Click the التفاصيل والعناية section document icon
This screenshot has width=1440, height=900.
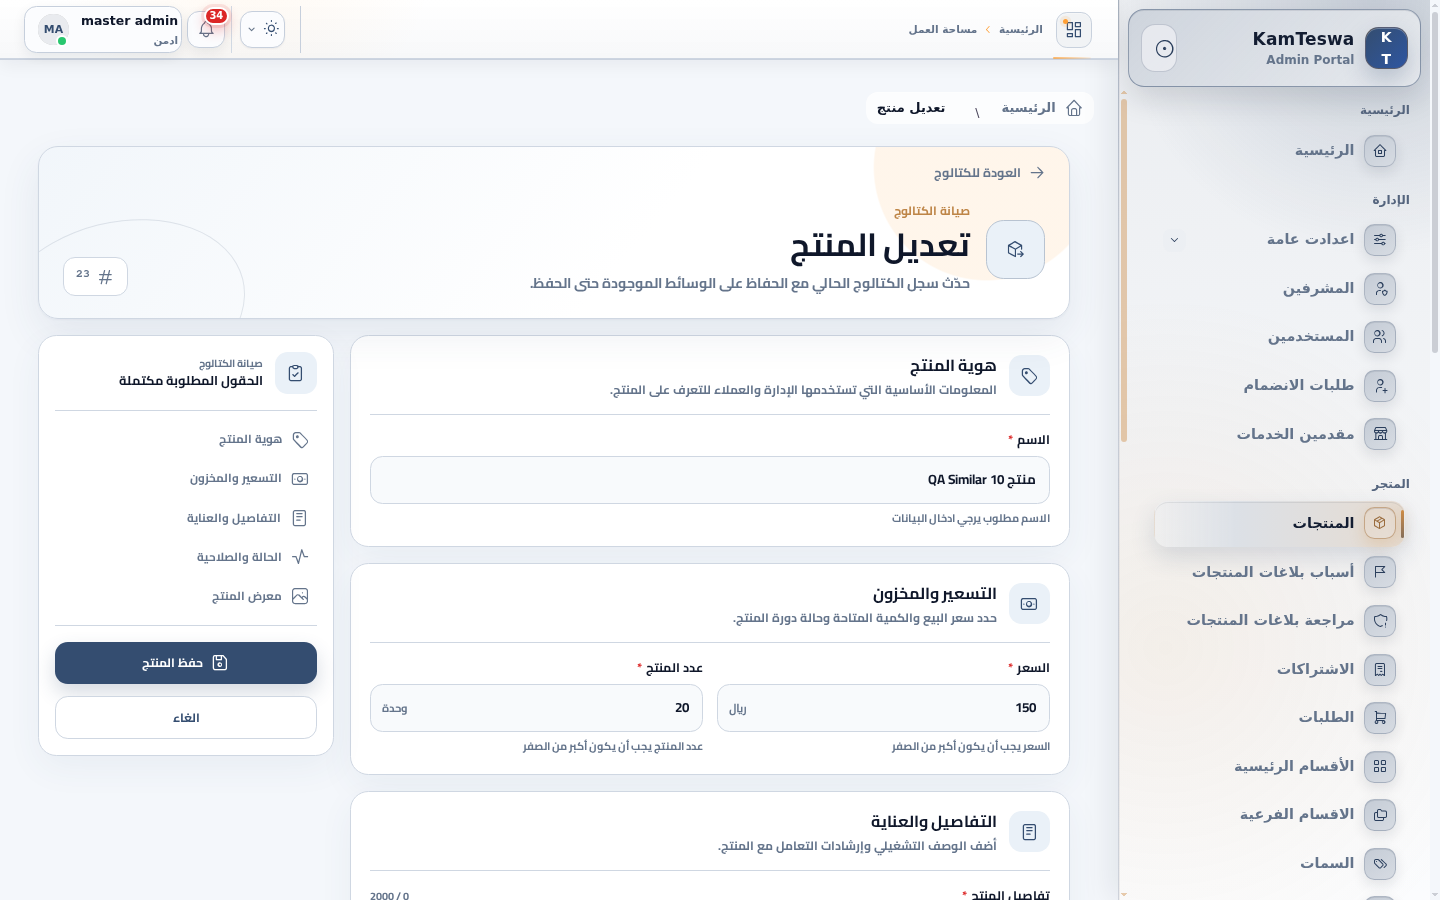[x=1029, y=832]
